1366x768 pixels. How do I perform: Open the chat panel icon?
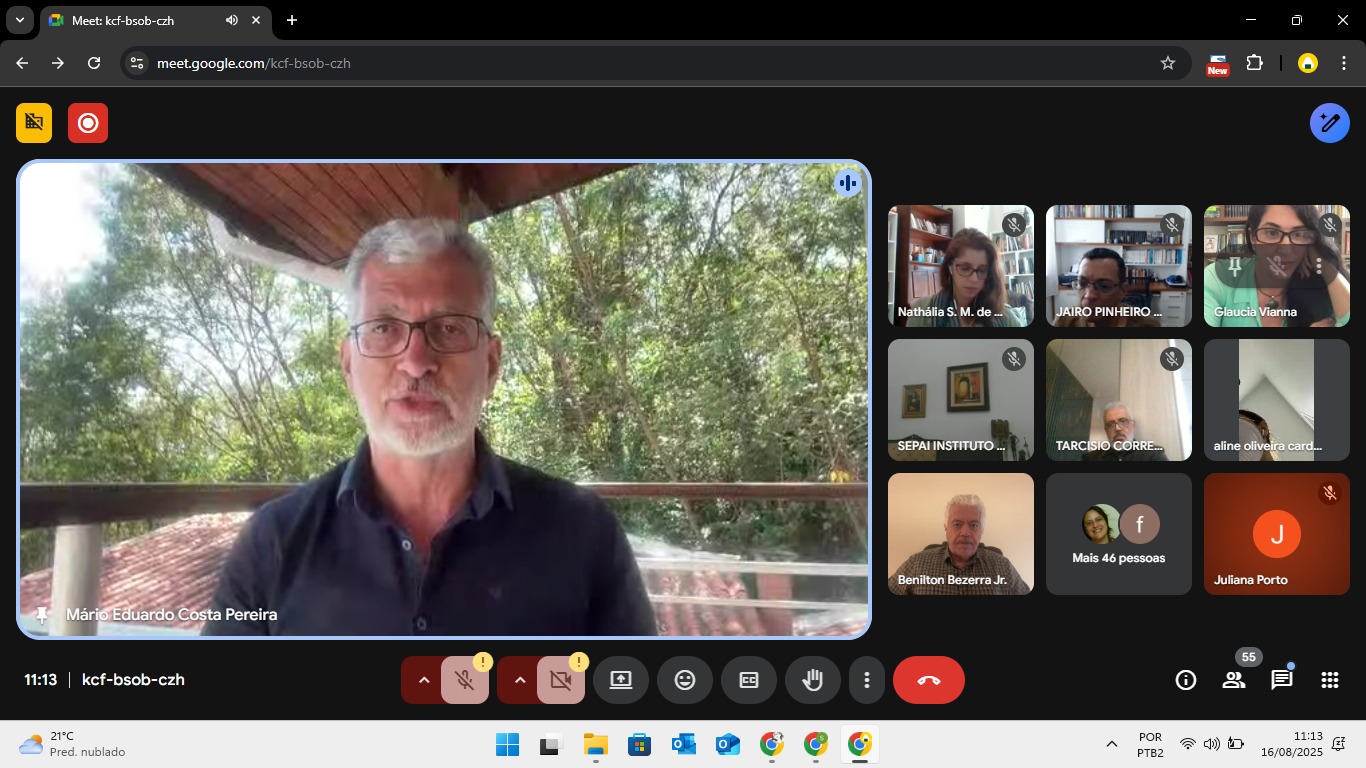pyautogui.click(x=1281, y=680)
